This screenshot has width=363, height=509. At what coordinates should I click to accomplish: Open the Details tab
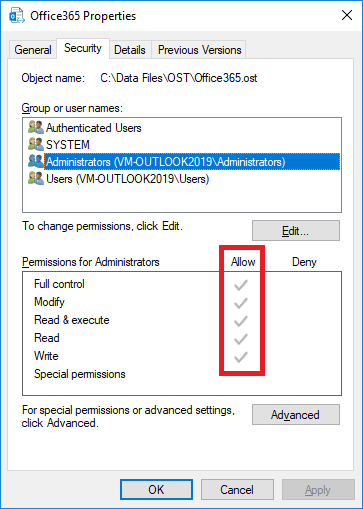pos(130,50)
